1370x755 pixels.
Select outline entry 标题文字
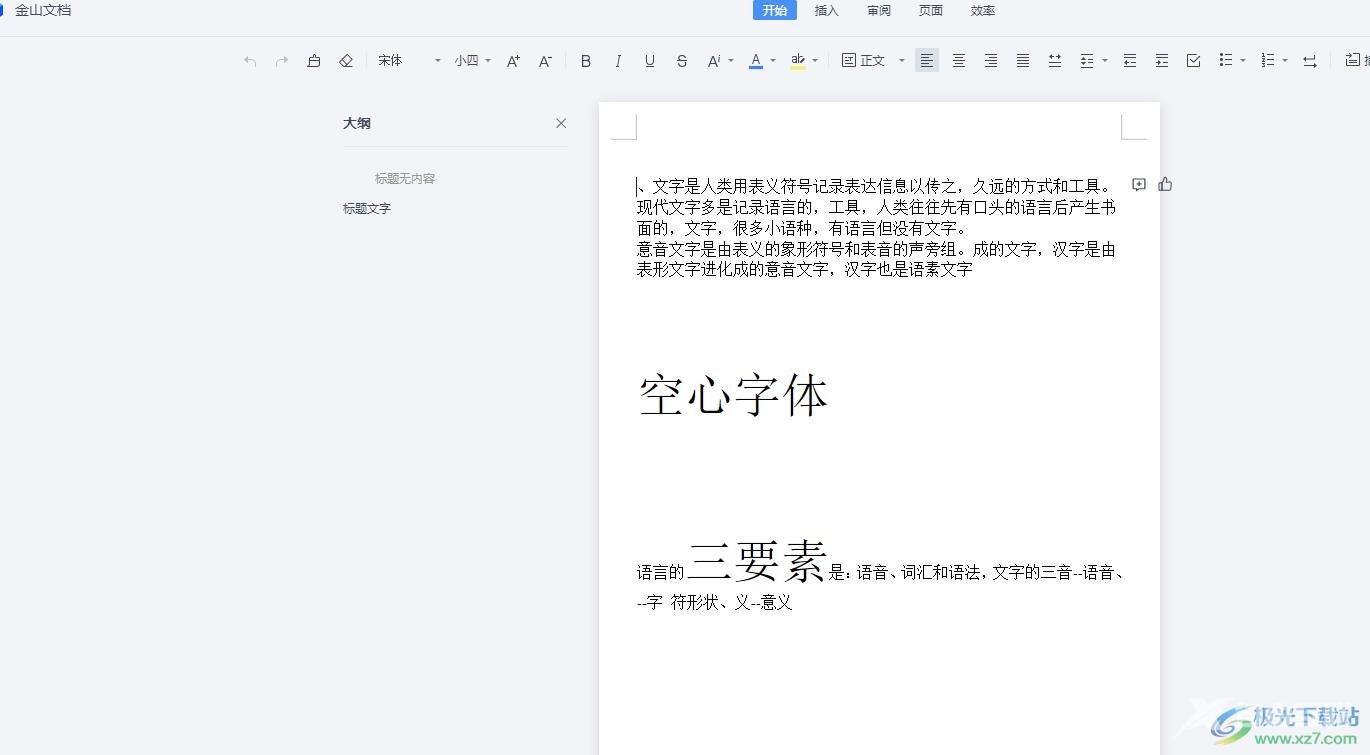367,209
